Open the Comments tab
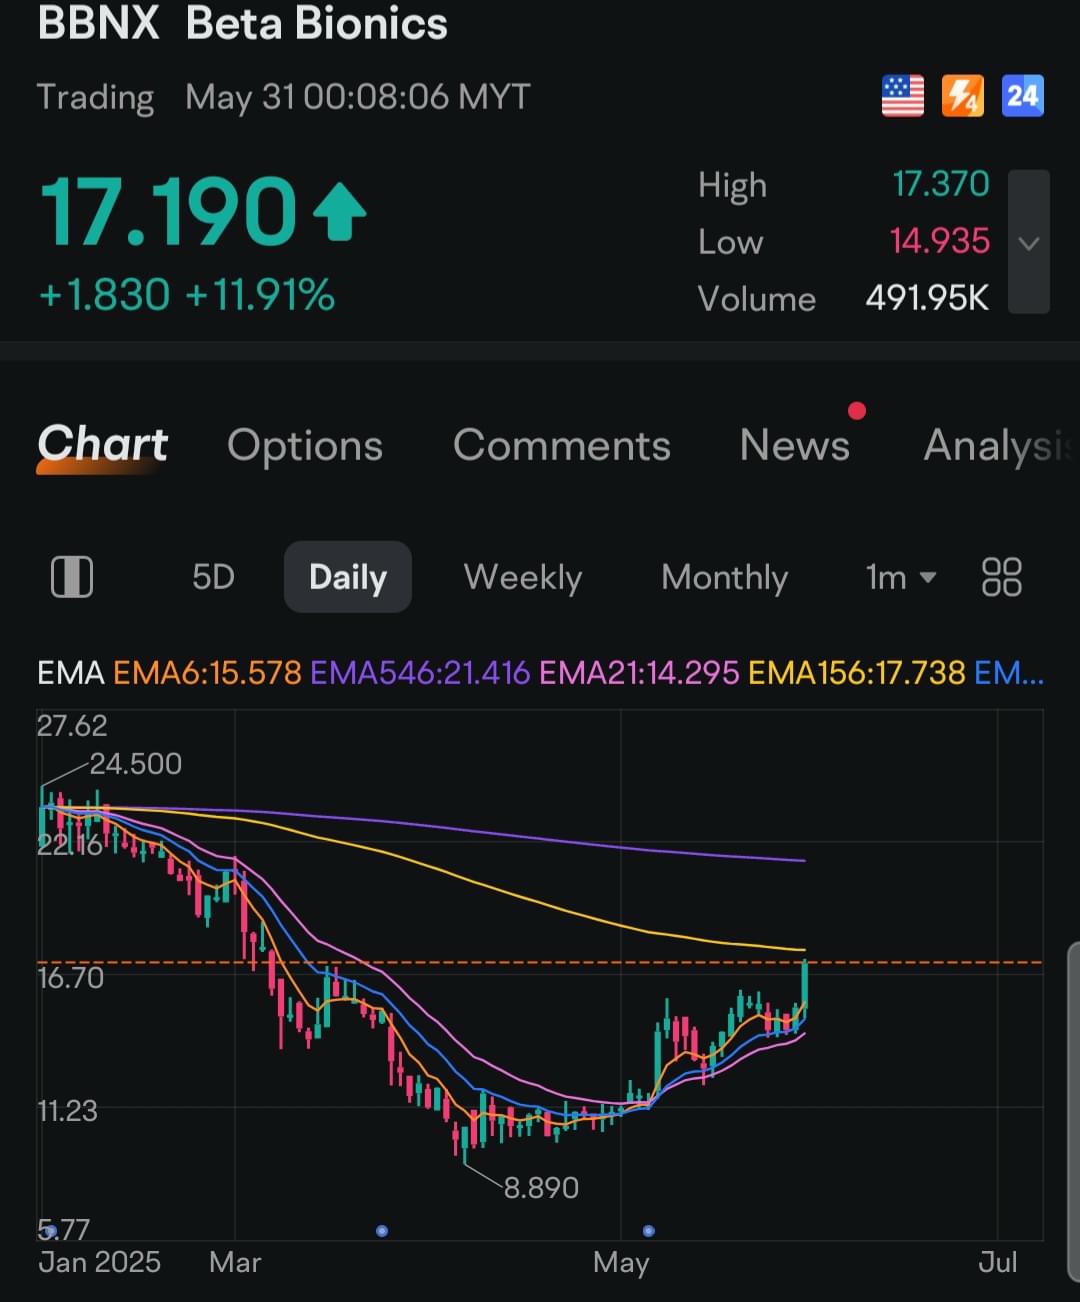 (x=562, y=445)
